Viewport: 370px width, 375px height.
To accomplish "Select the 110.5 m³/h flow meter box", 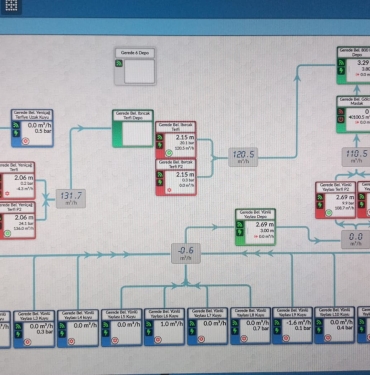I will point(356,157).
